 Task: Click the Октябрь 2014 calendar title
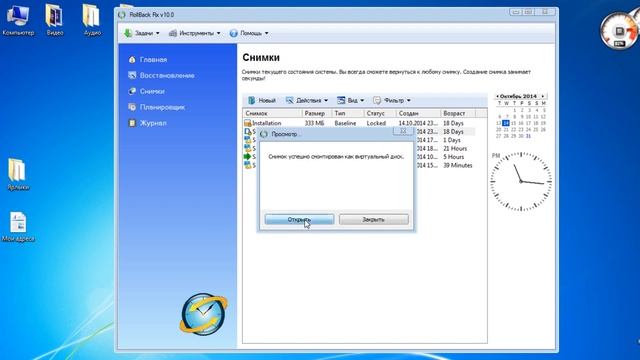[x=518, y=96]
